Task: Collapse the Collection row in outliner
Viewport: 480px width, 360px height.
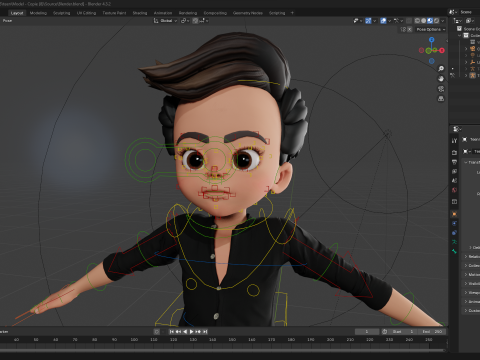Action: tap(460, 35)
